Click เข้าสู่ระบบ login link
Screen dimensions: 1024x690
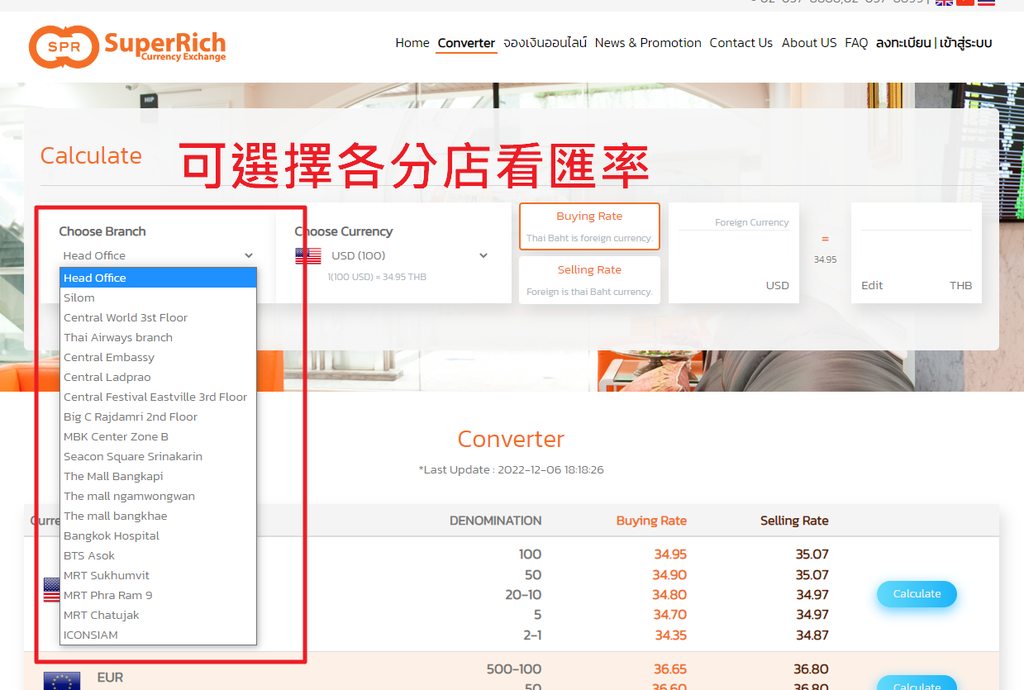click(x=966, y=43)
